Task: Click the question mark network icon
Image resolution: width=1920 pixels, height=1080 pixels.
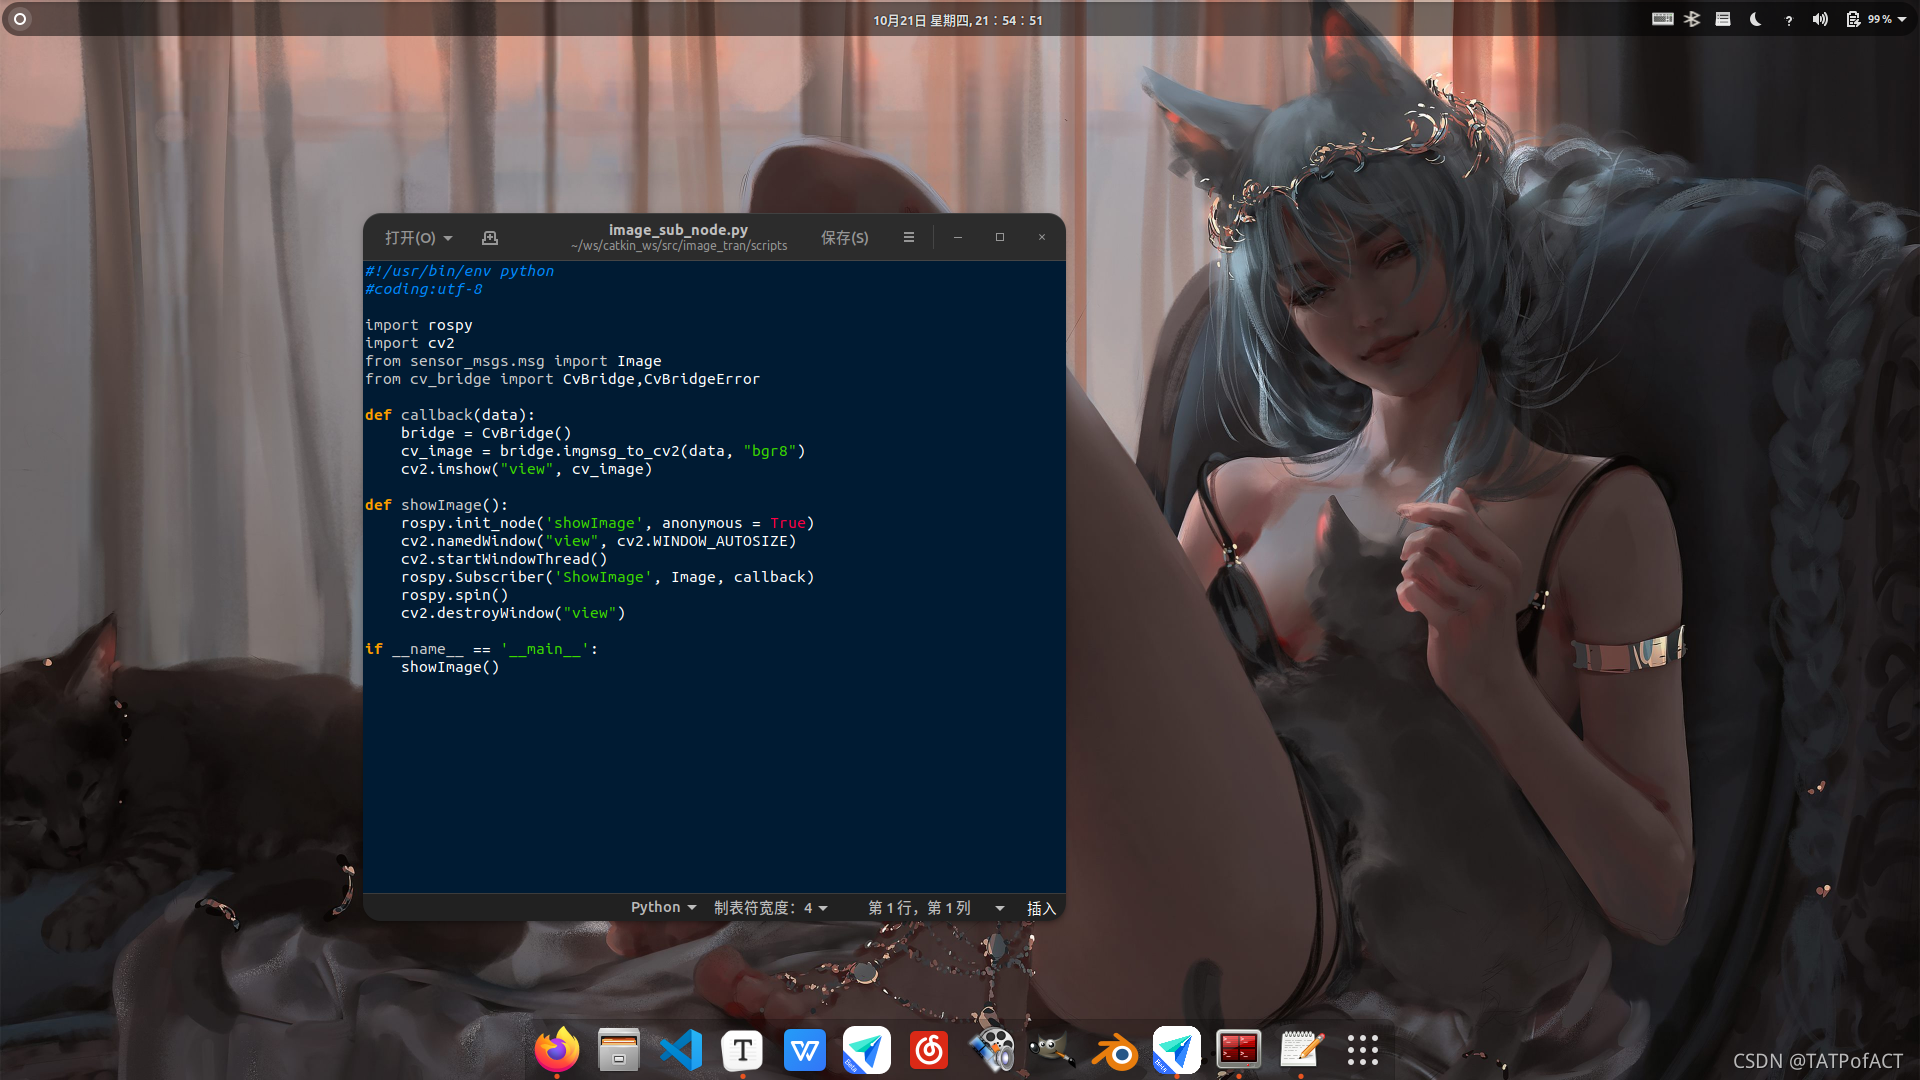Action: point(1789,20)
